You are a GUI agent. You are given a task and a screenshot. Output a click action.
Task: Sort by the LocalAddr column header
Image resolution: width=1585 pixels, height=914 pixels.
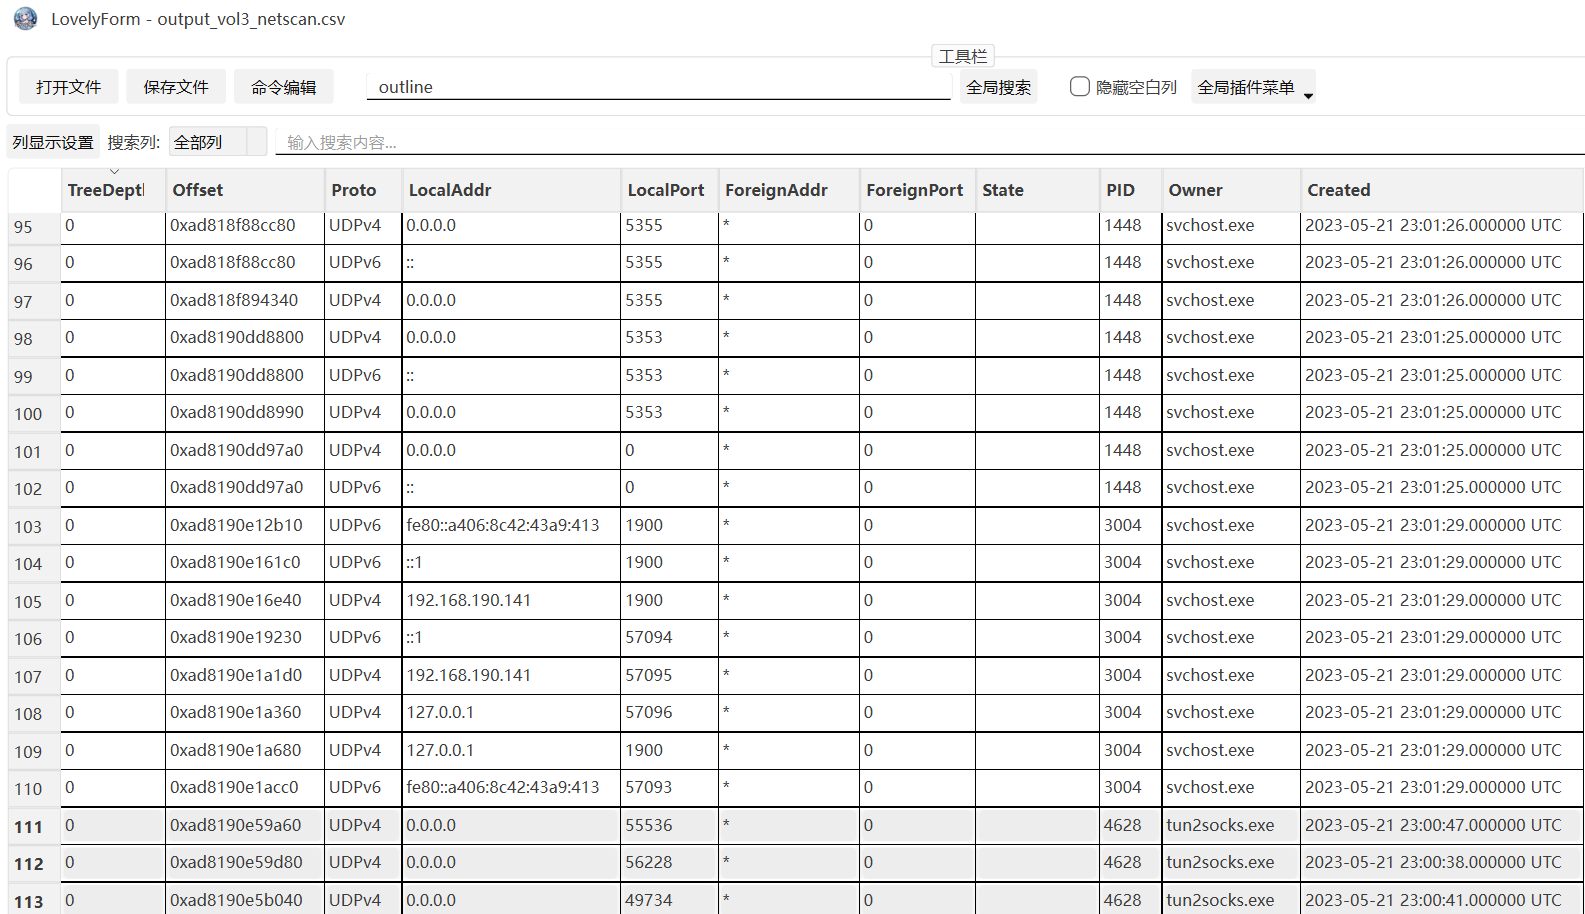click(511, 190)
